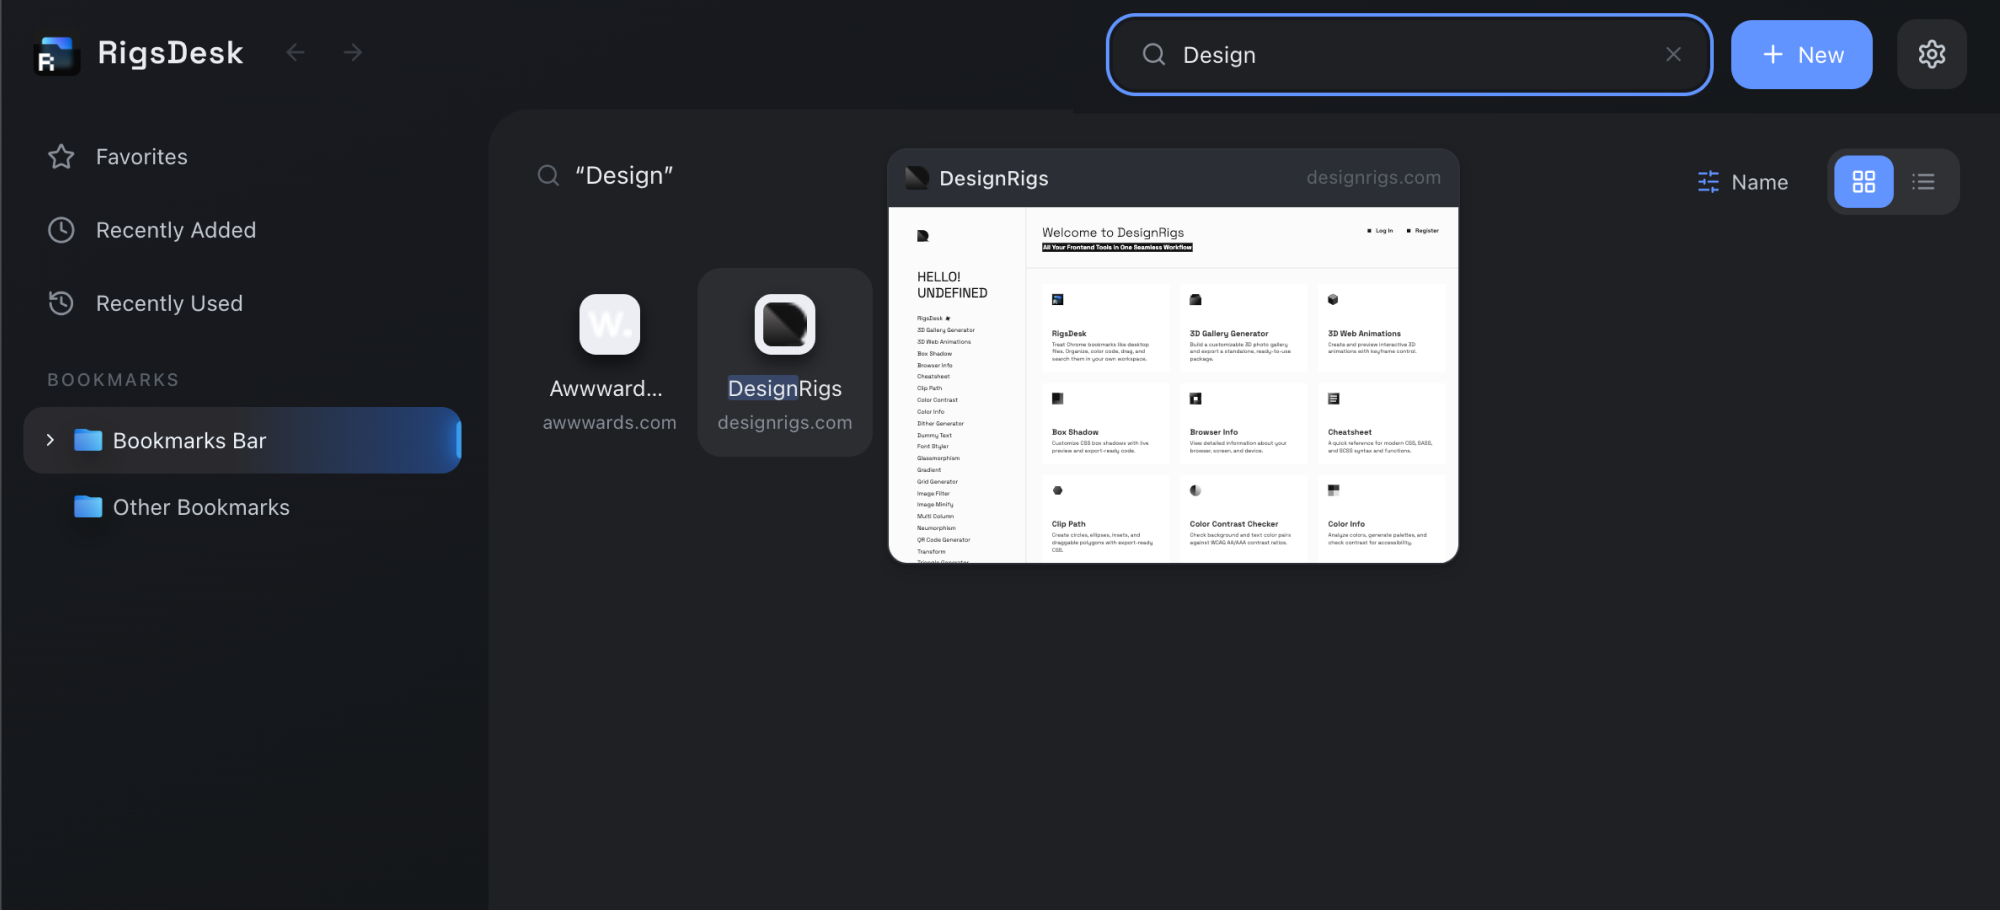Open the Awwwards bookmark icon
The height and width of the screenshot is (910, 2000).
[x=609, y=324]
